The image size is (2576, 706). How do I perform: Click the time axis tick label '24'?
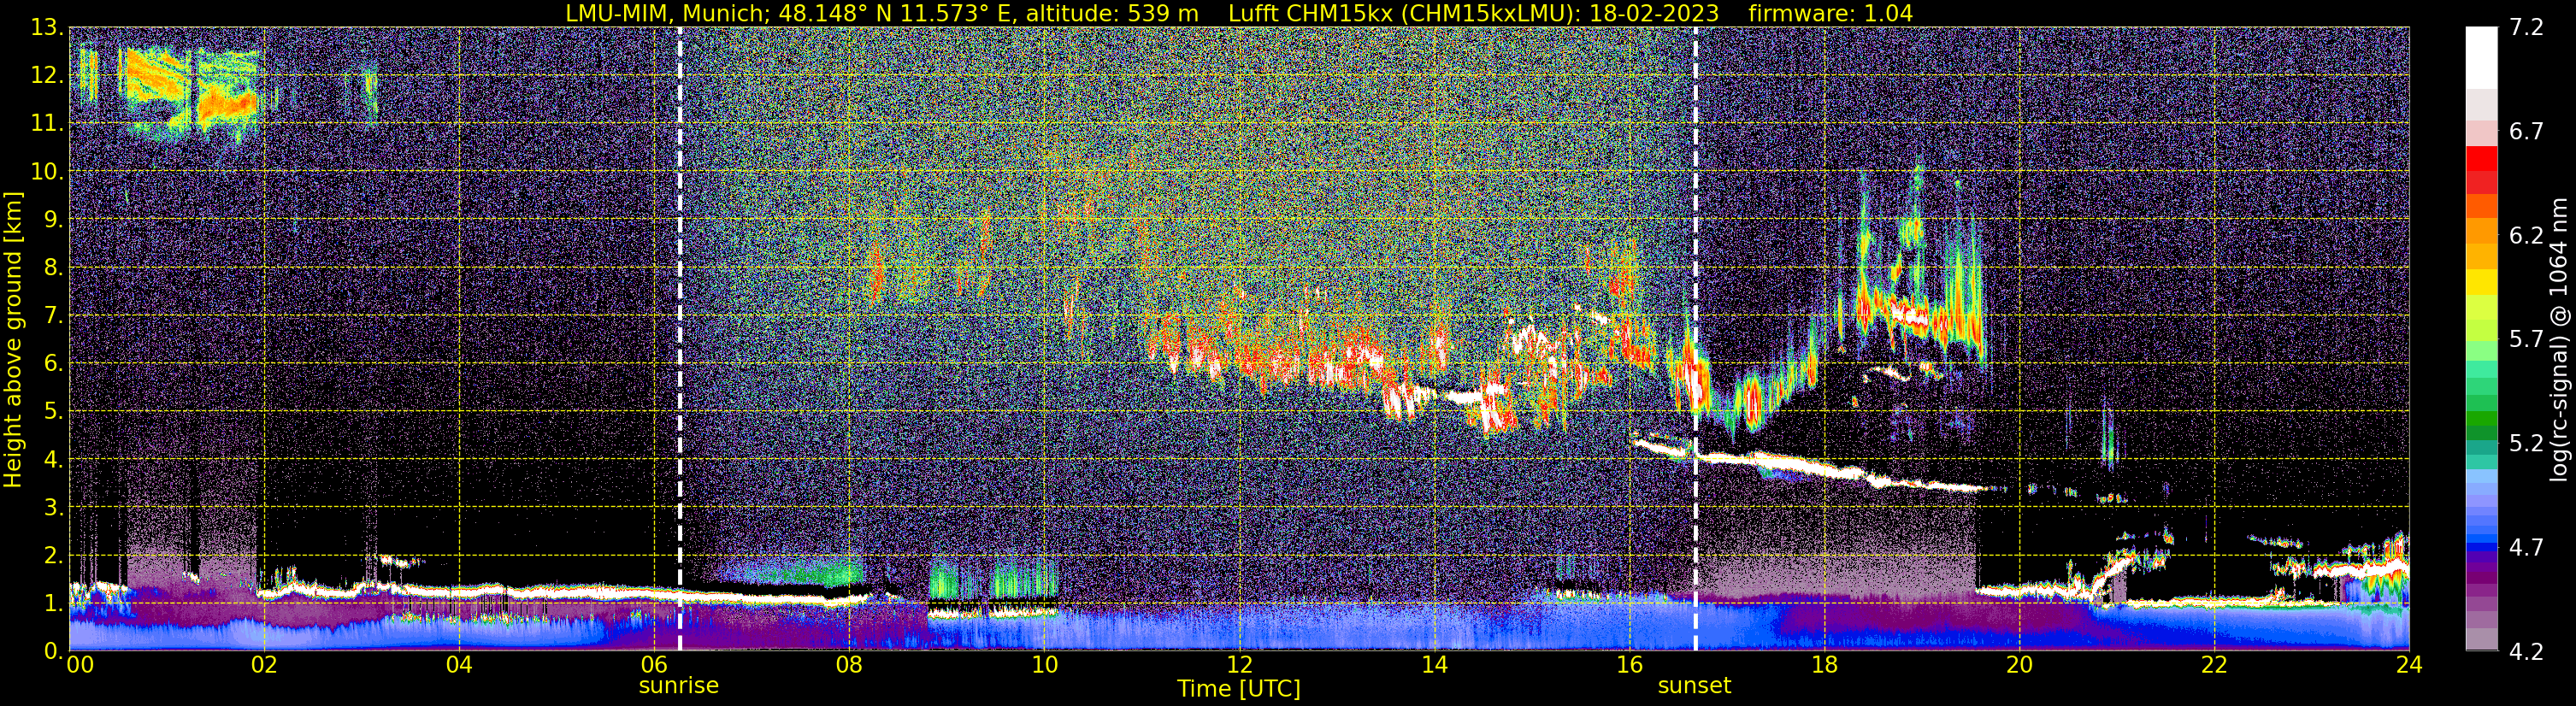coord(2409,664)
